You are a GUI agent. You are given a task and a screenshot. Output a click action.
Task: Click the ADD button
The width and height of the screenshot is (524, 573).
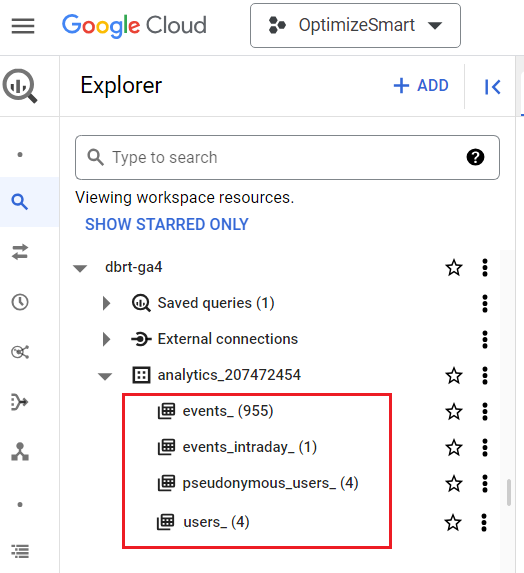tap(421, 86)
